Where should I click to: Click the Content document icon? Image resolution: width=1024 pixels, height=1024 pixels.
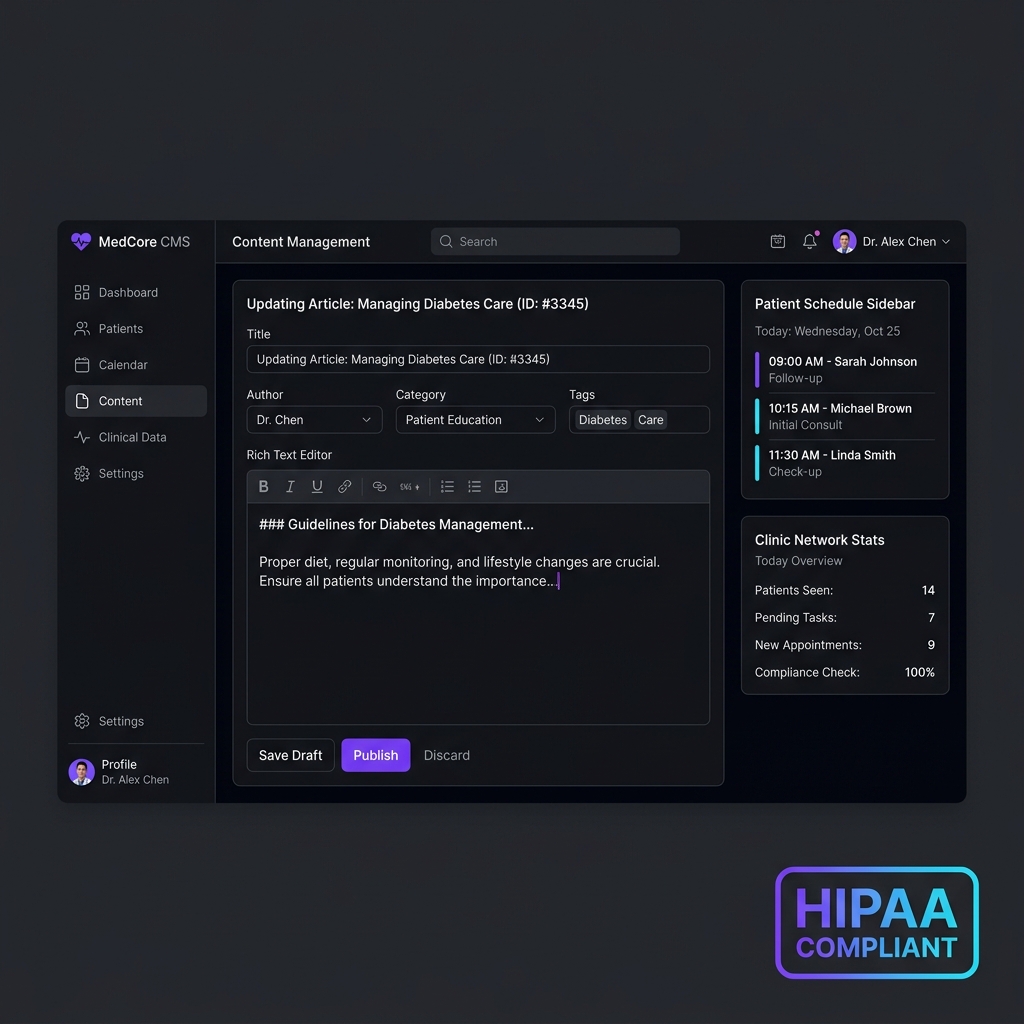[x=82, y=401]
